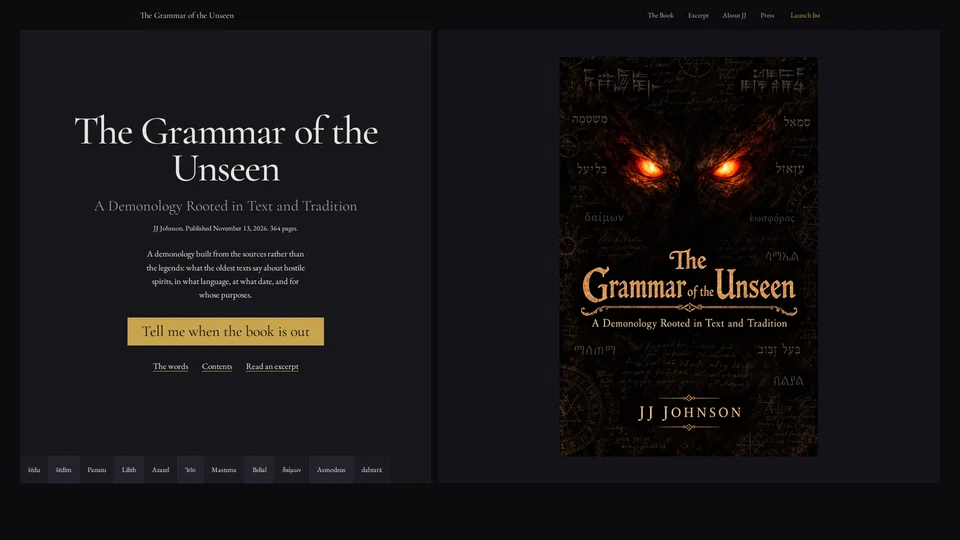The width and height of the screenshot is (960, 540).
Task: Go to the Excerpt nav link
Action: pyautogui.click(x=698, y=15)
